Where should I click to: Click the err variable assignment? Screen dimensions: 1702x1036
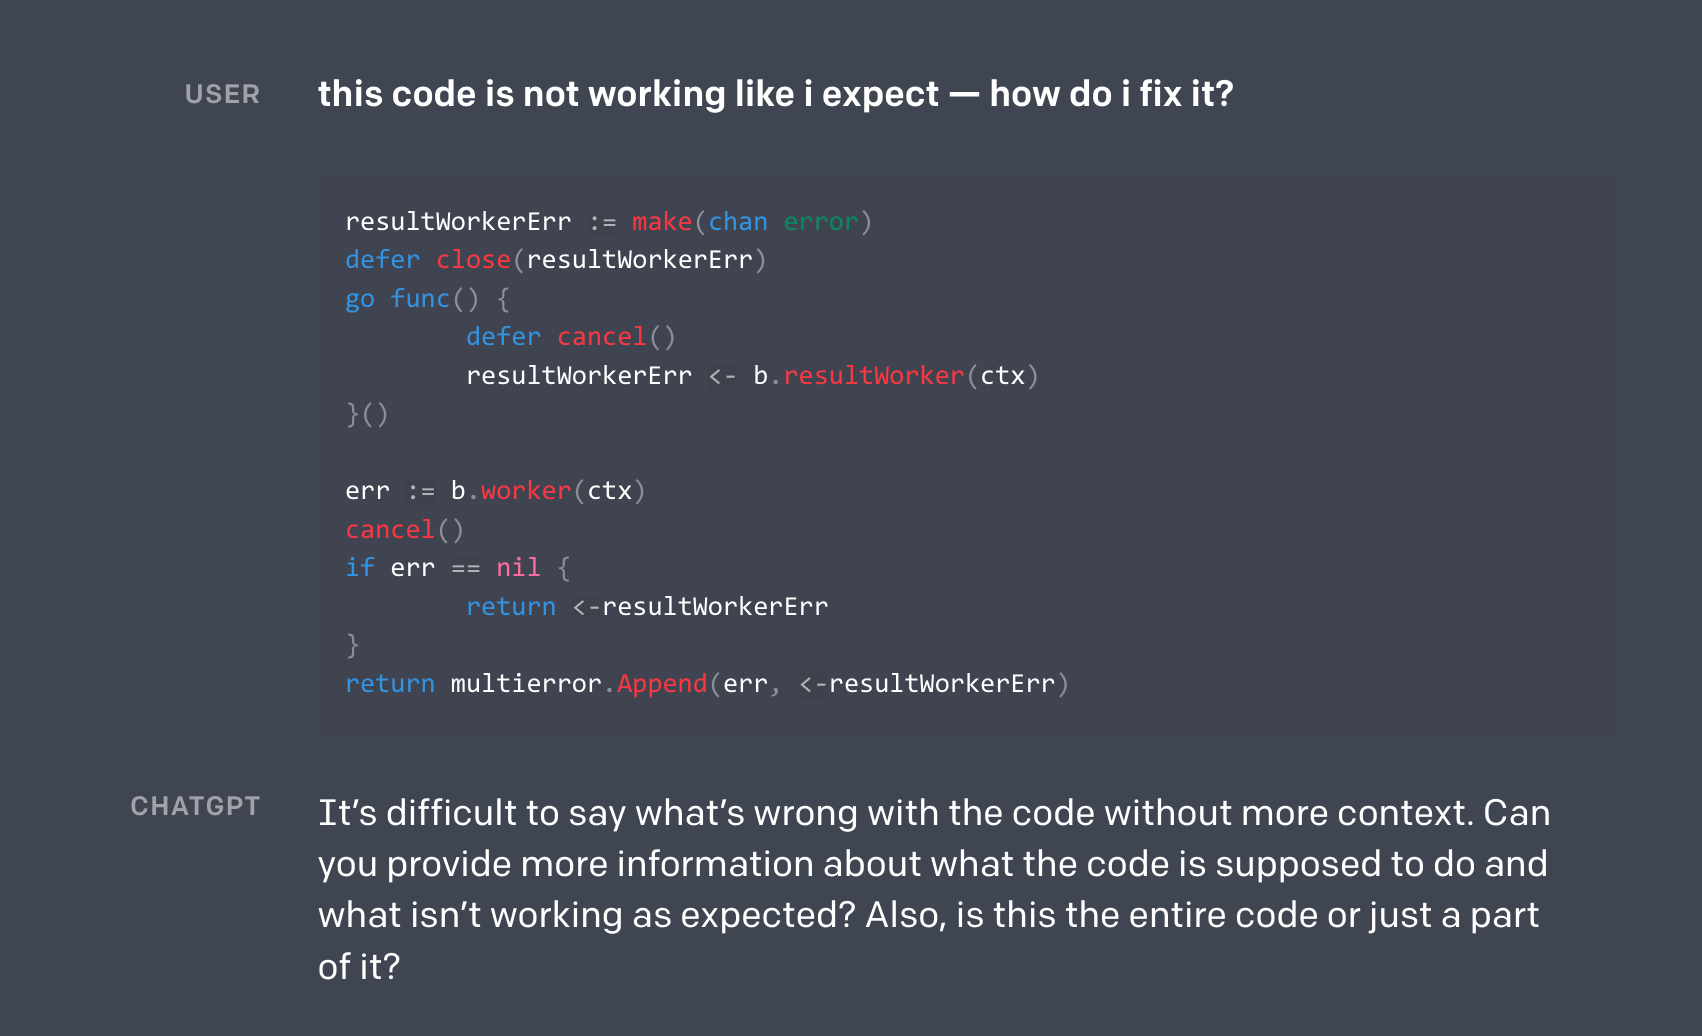pos(367,491)
